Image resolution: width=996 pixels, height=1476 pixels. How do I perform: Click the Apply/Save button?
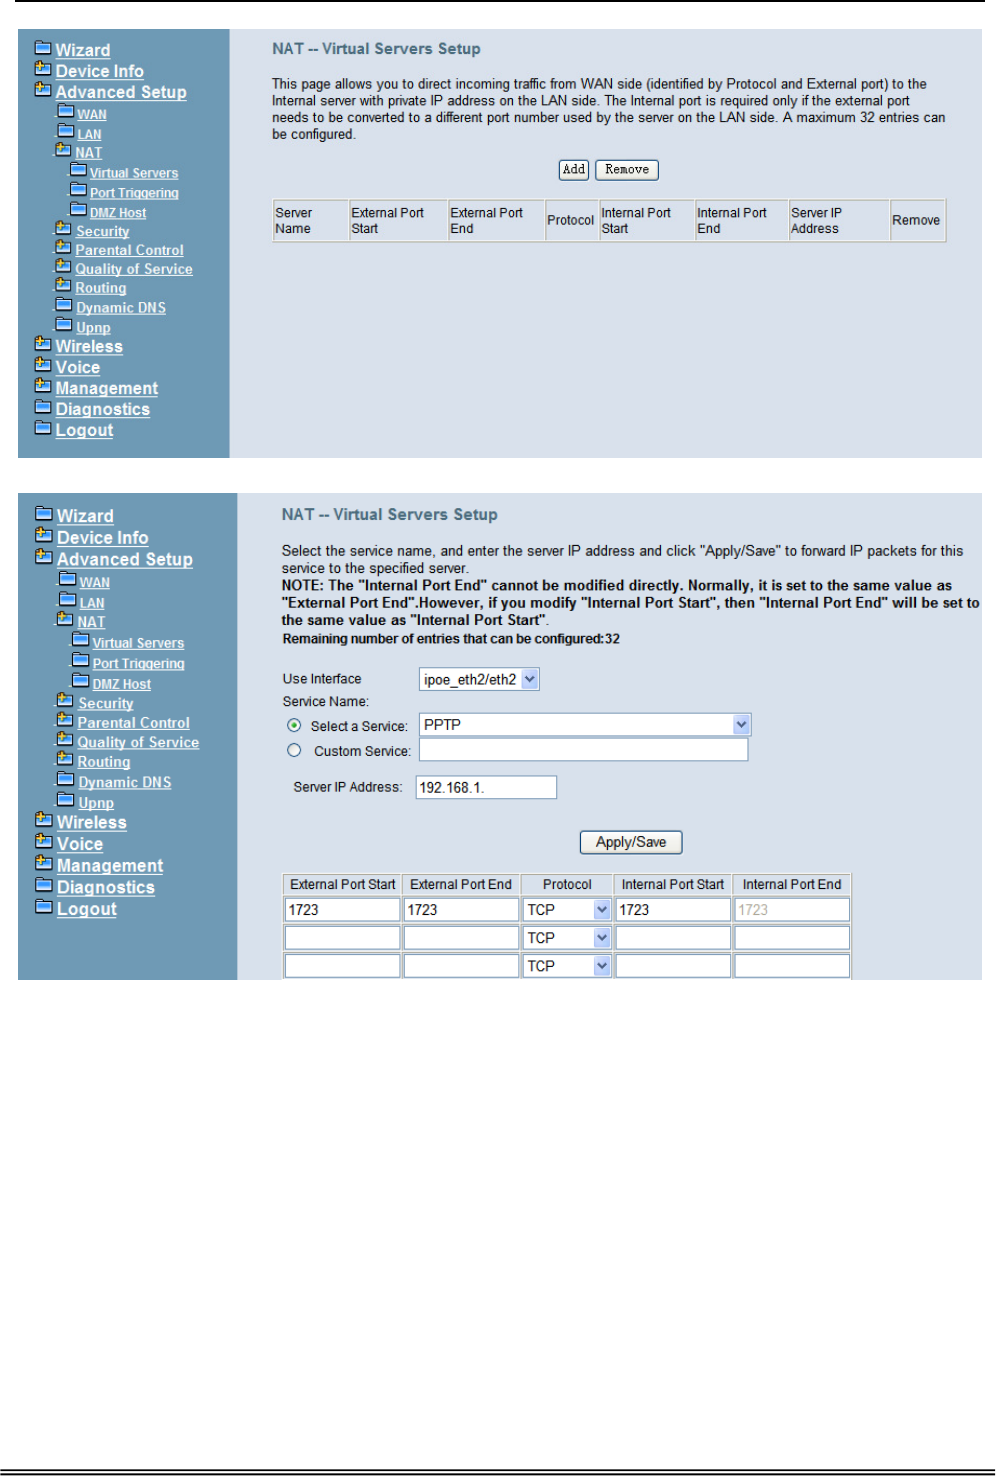point(631,842)
